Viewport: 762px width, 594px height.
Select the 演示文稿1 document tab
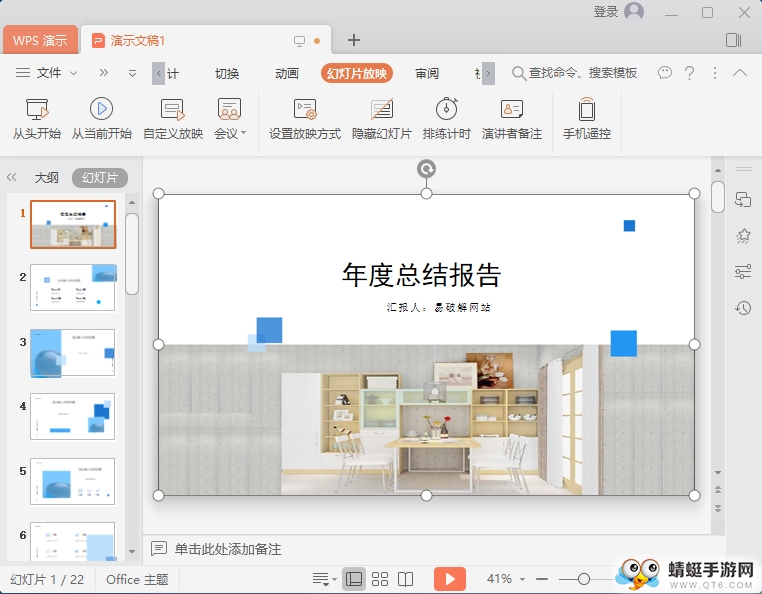point(138,40)
